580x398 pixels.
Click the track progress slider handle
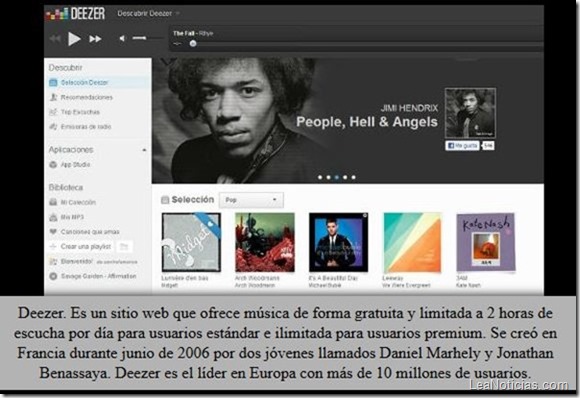[193, 44]
